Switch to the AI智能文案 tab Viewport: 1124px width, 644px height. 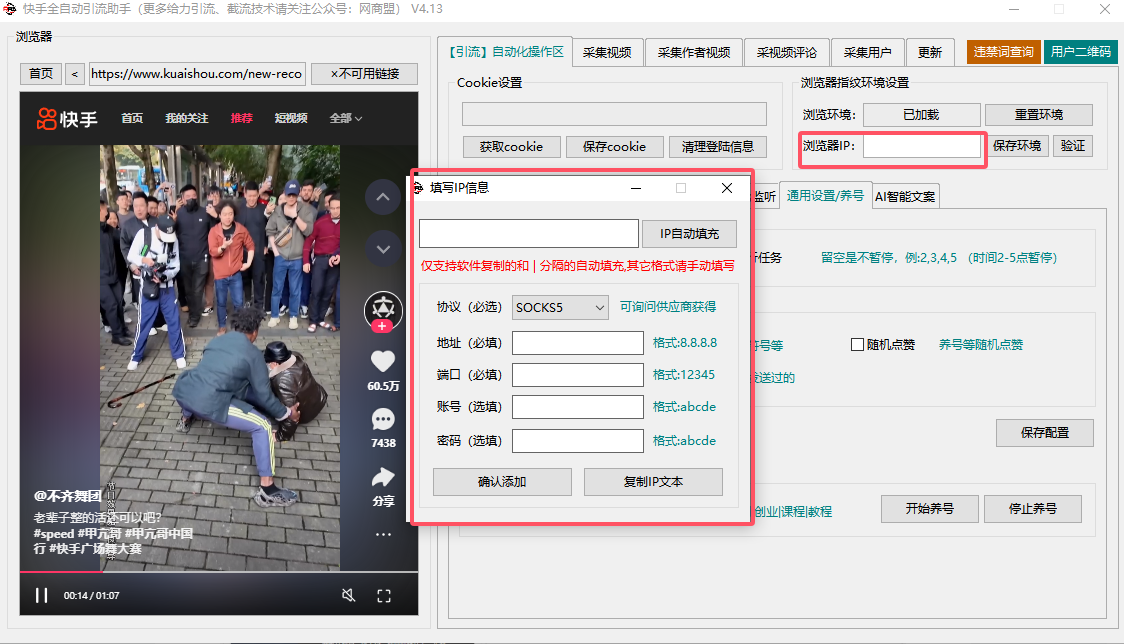(x=905, y=196)
